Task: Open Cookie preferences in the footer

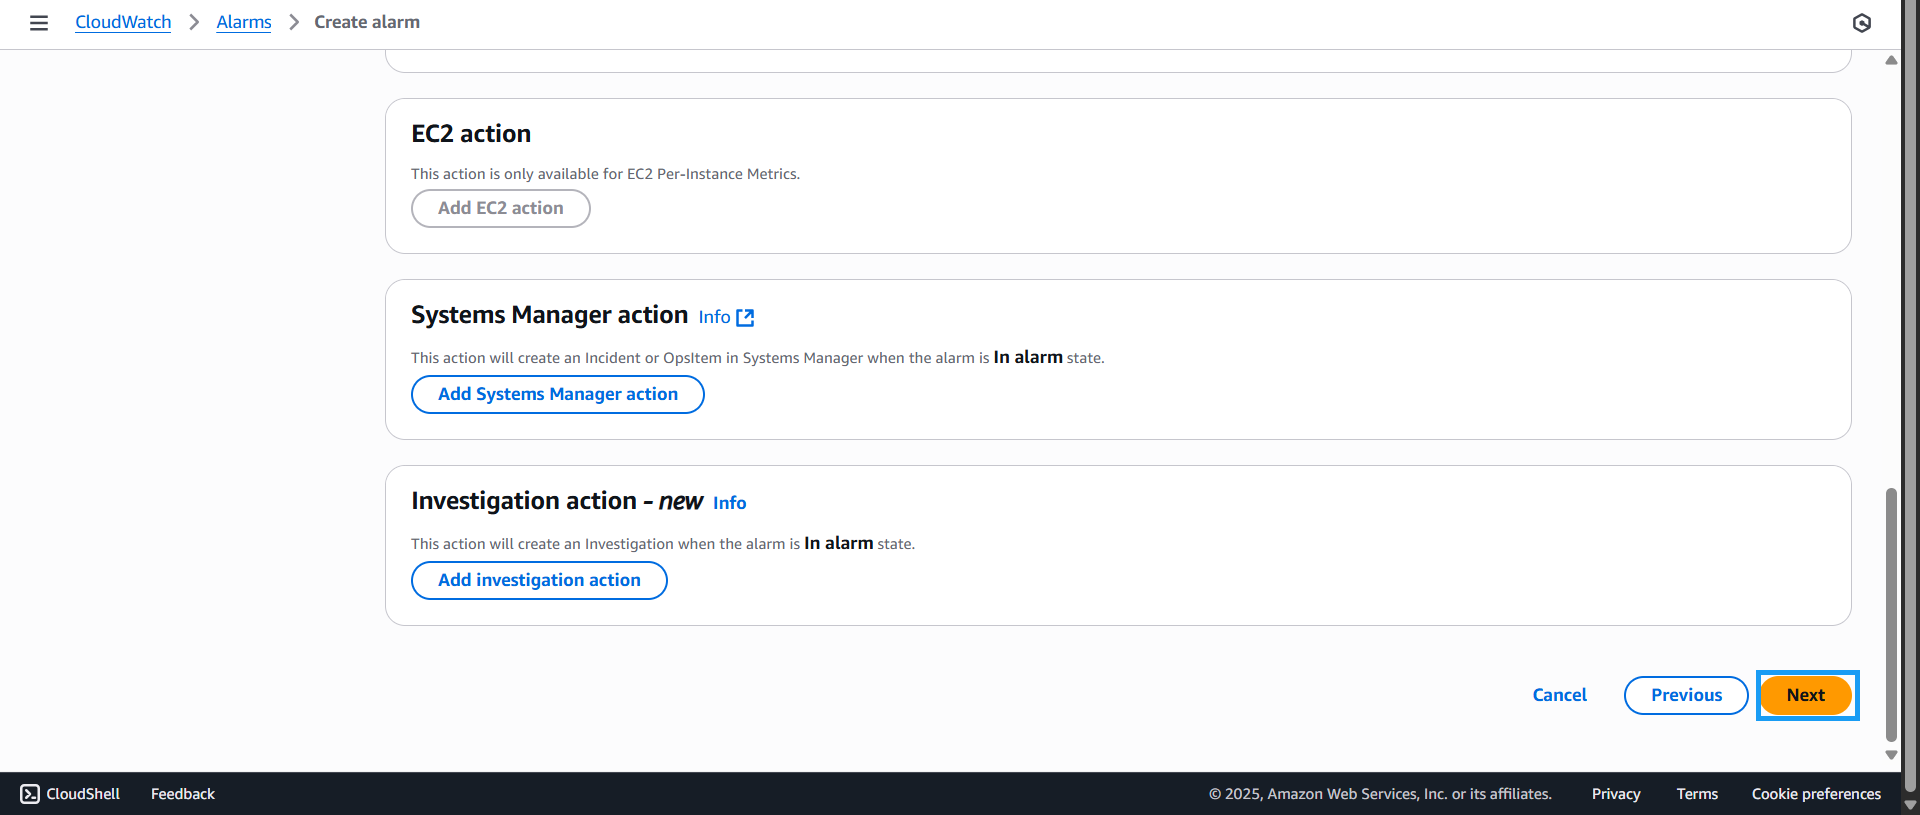Action: point(1816,794)
